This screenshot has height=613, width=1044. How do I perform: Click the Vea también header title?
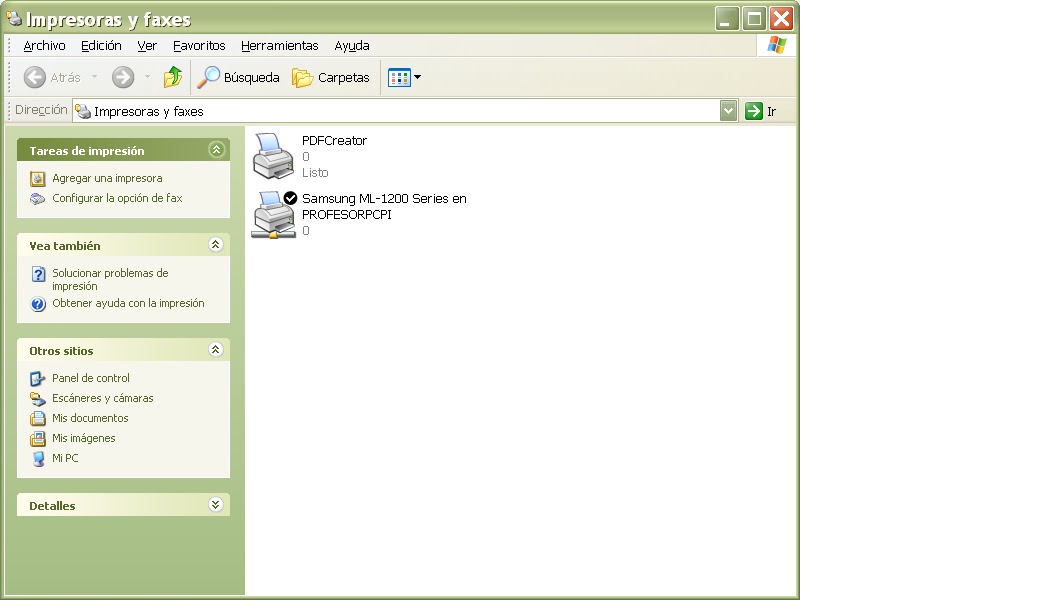coord(65,246)
